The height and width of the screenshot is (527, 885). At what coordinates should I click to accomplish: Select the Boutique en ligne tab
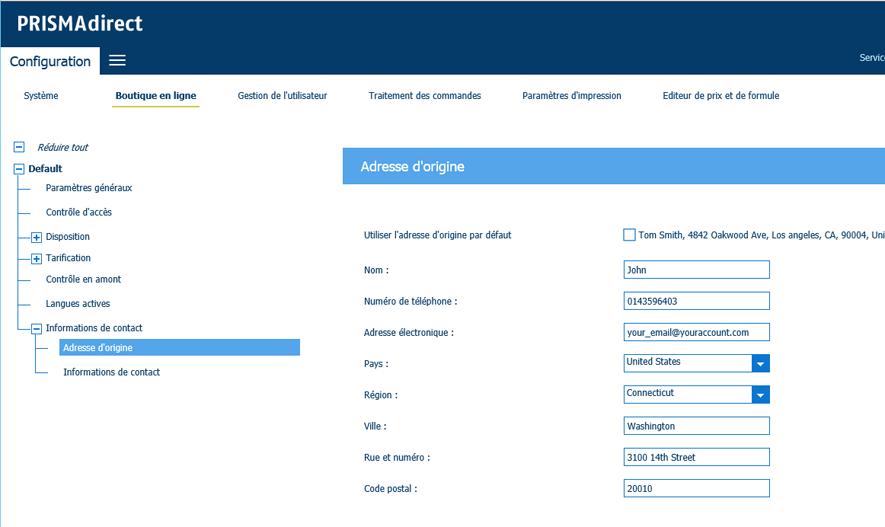point(156,95)
